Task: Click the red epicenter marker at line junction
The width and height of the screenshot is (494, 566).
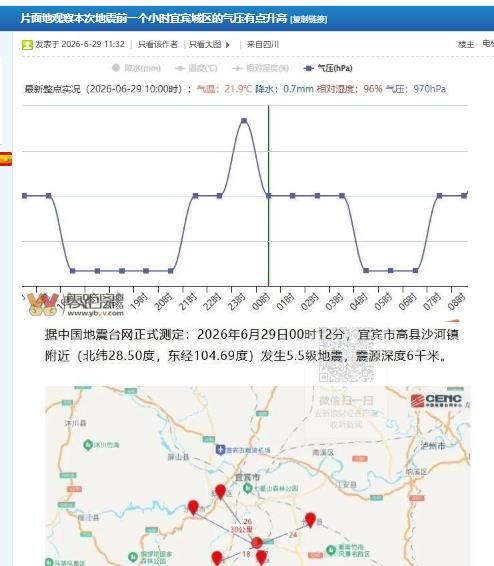Action: tap(257, 543)
